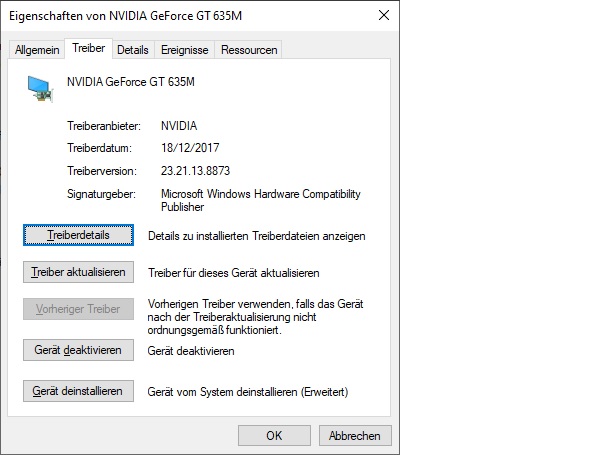Screen dimensions: 614x460
Task: Click the NVIDIA GeForce GT 635M device name
Action: pyautogui.click(x=131, y=82)
